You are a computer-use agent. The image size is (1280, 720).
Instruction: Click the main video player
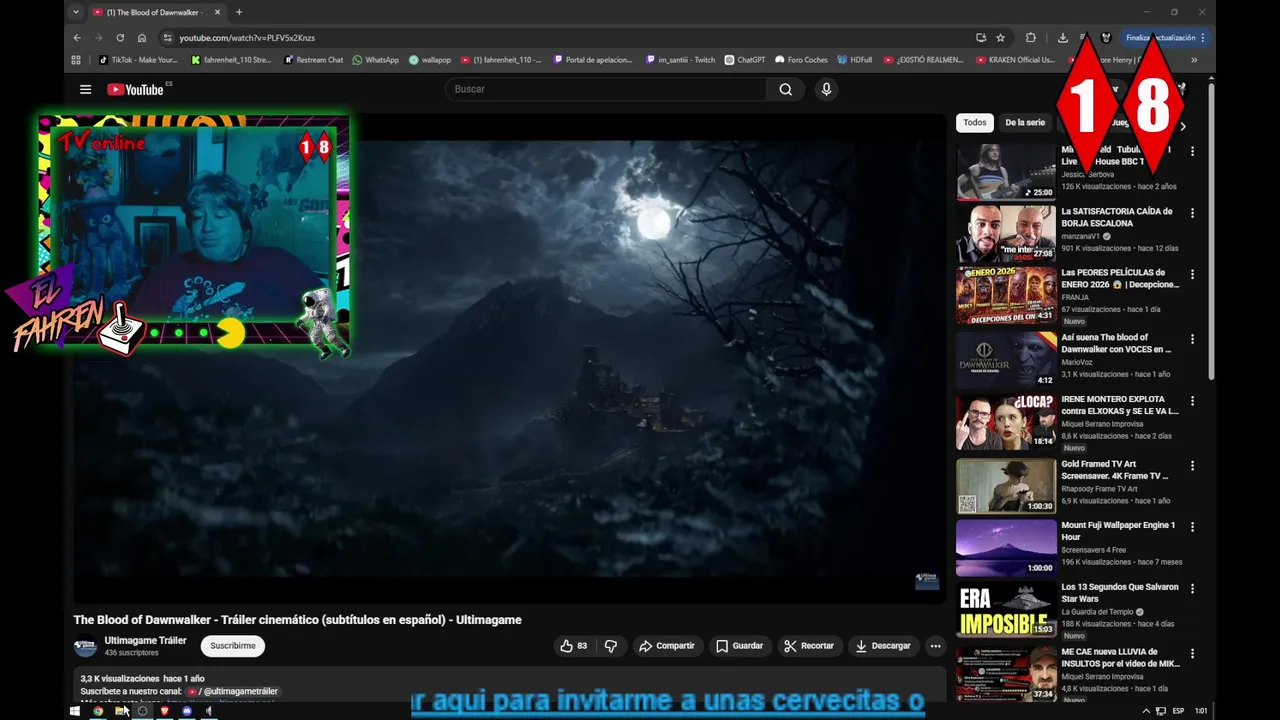click(x=509, y=358)
